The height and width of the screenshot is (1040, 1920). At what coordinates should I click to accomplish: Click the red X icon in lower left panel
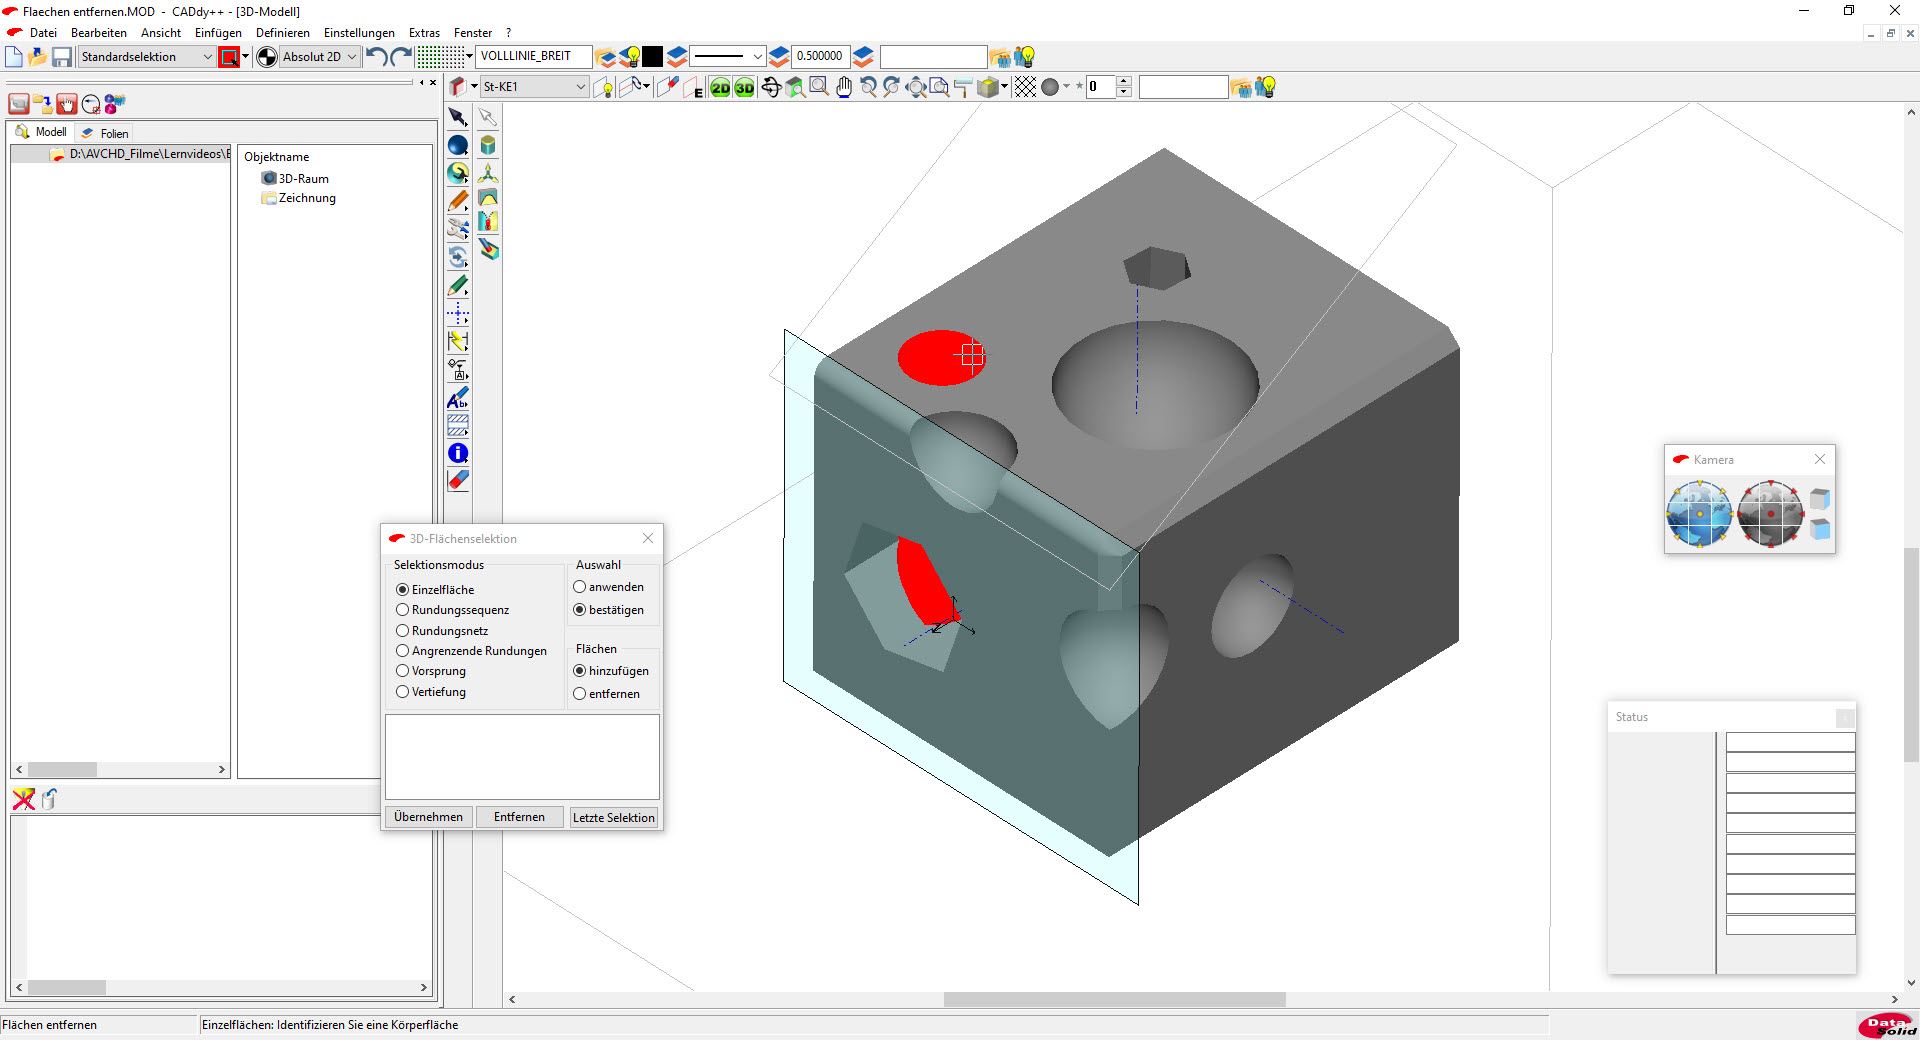24,799
